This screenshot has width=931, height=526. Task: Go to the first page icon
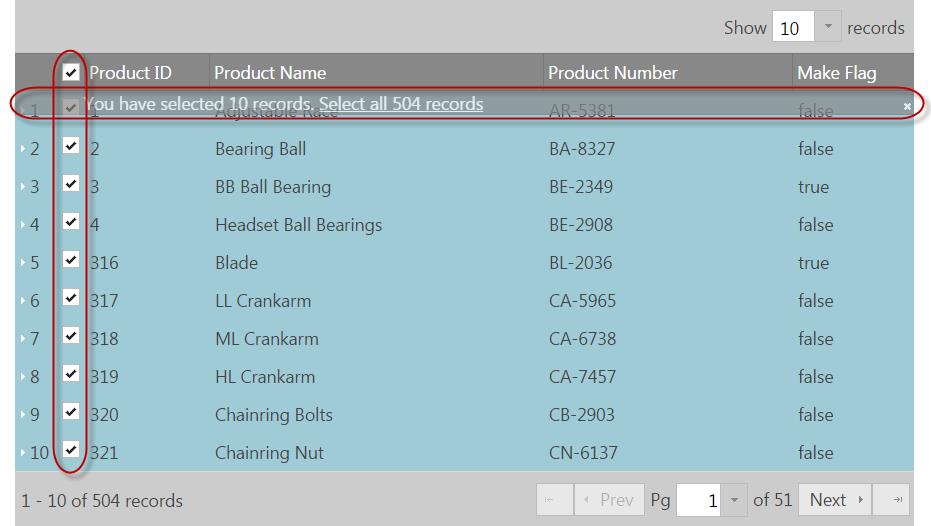pos(550,500)
